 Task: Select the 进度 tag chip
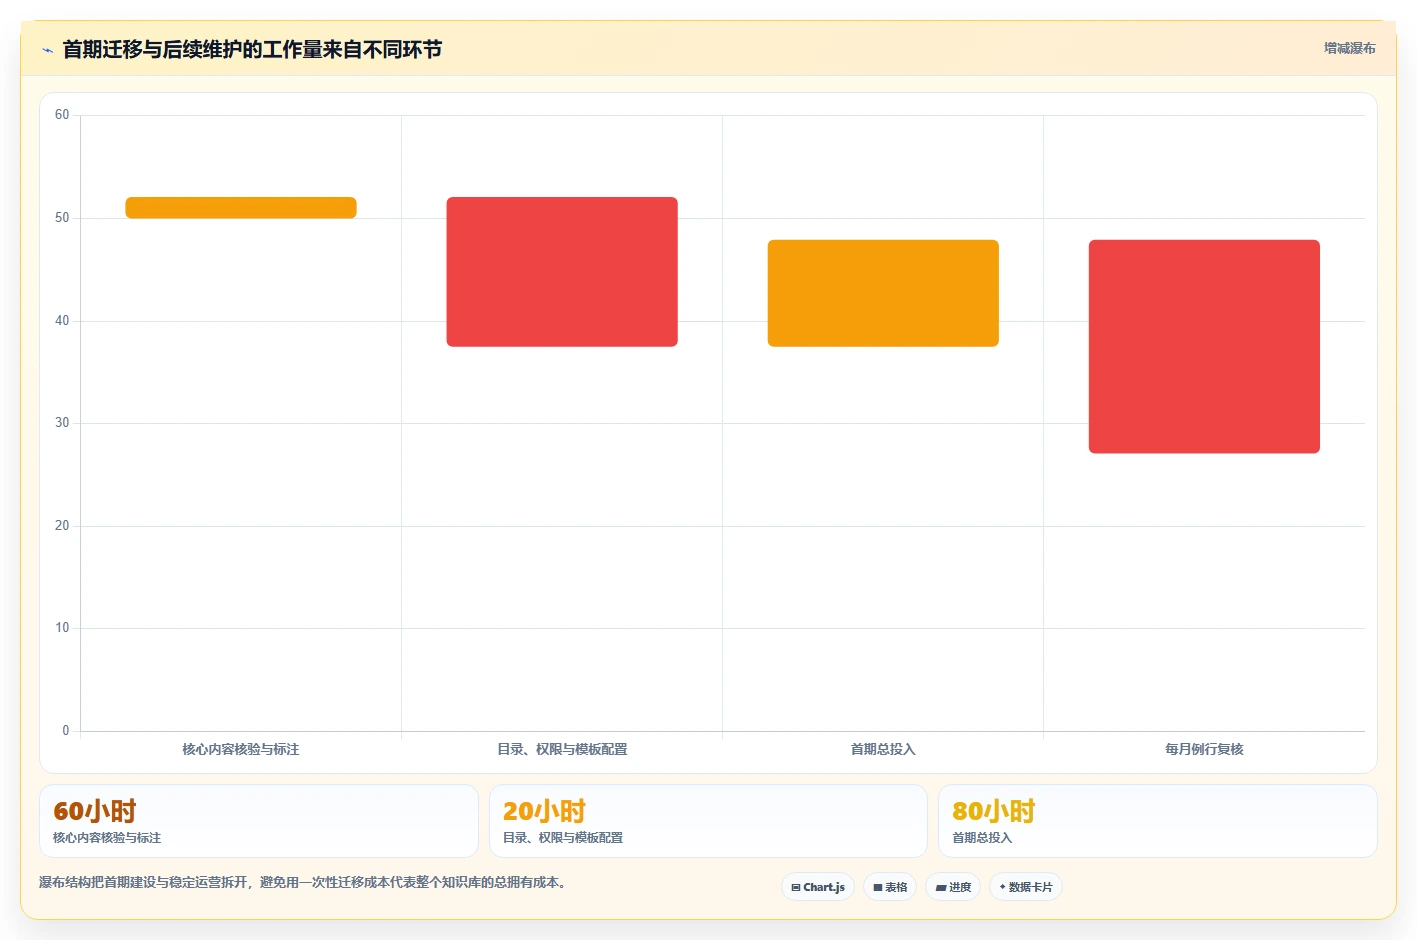tap(953, 887)
